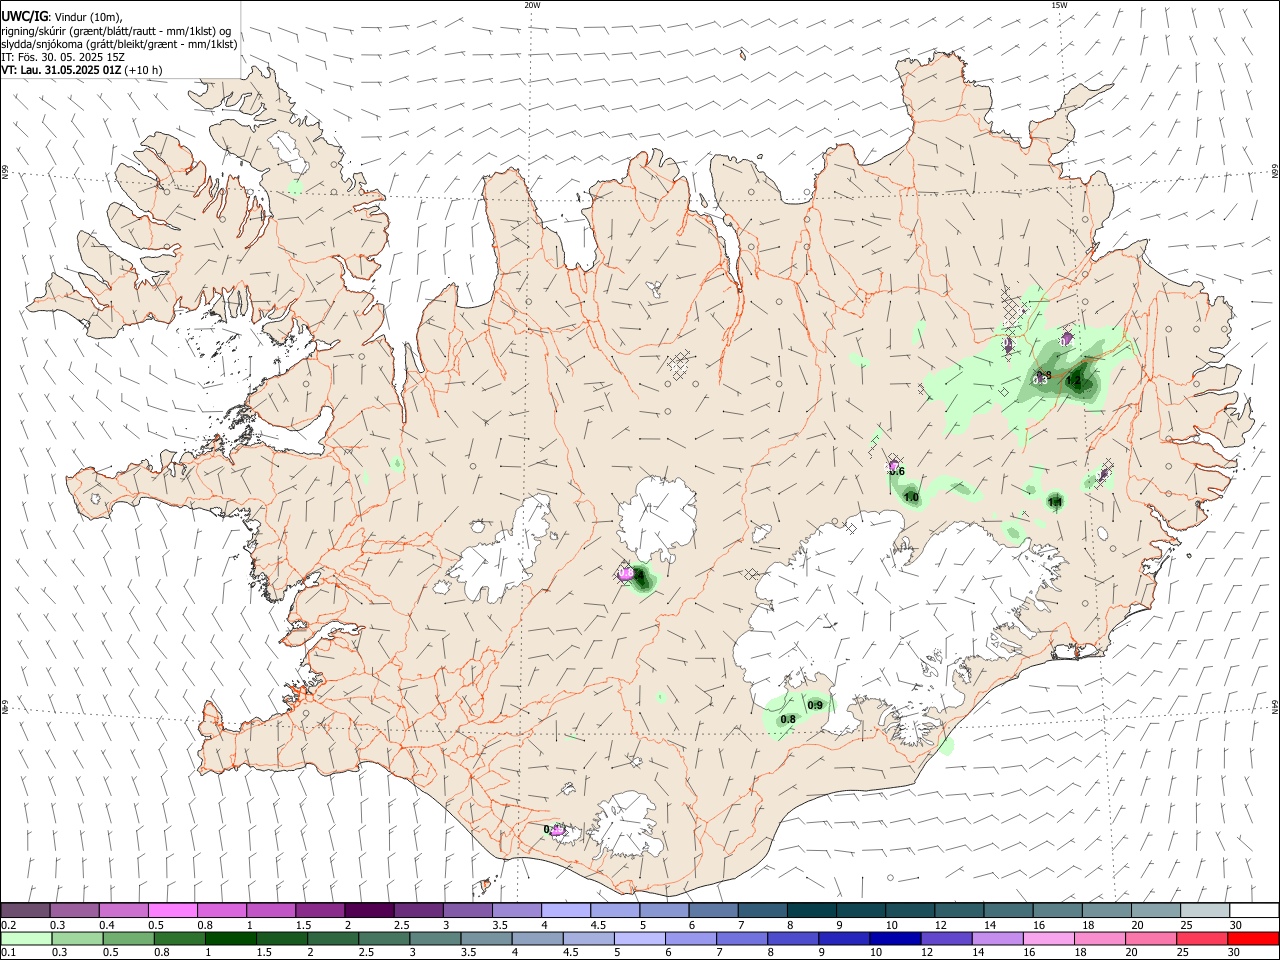Click the '0.8' precipitation value on the map

788,719
